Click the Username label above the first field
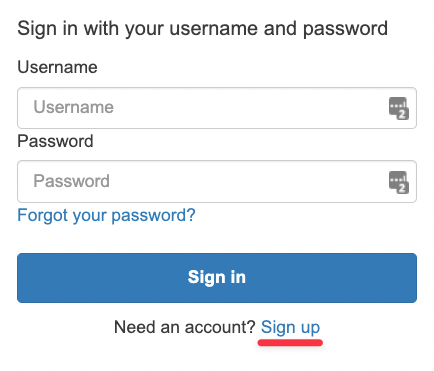This screenshot has width=434, height=371. (57, 67)
